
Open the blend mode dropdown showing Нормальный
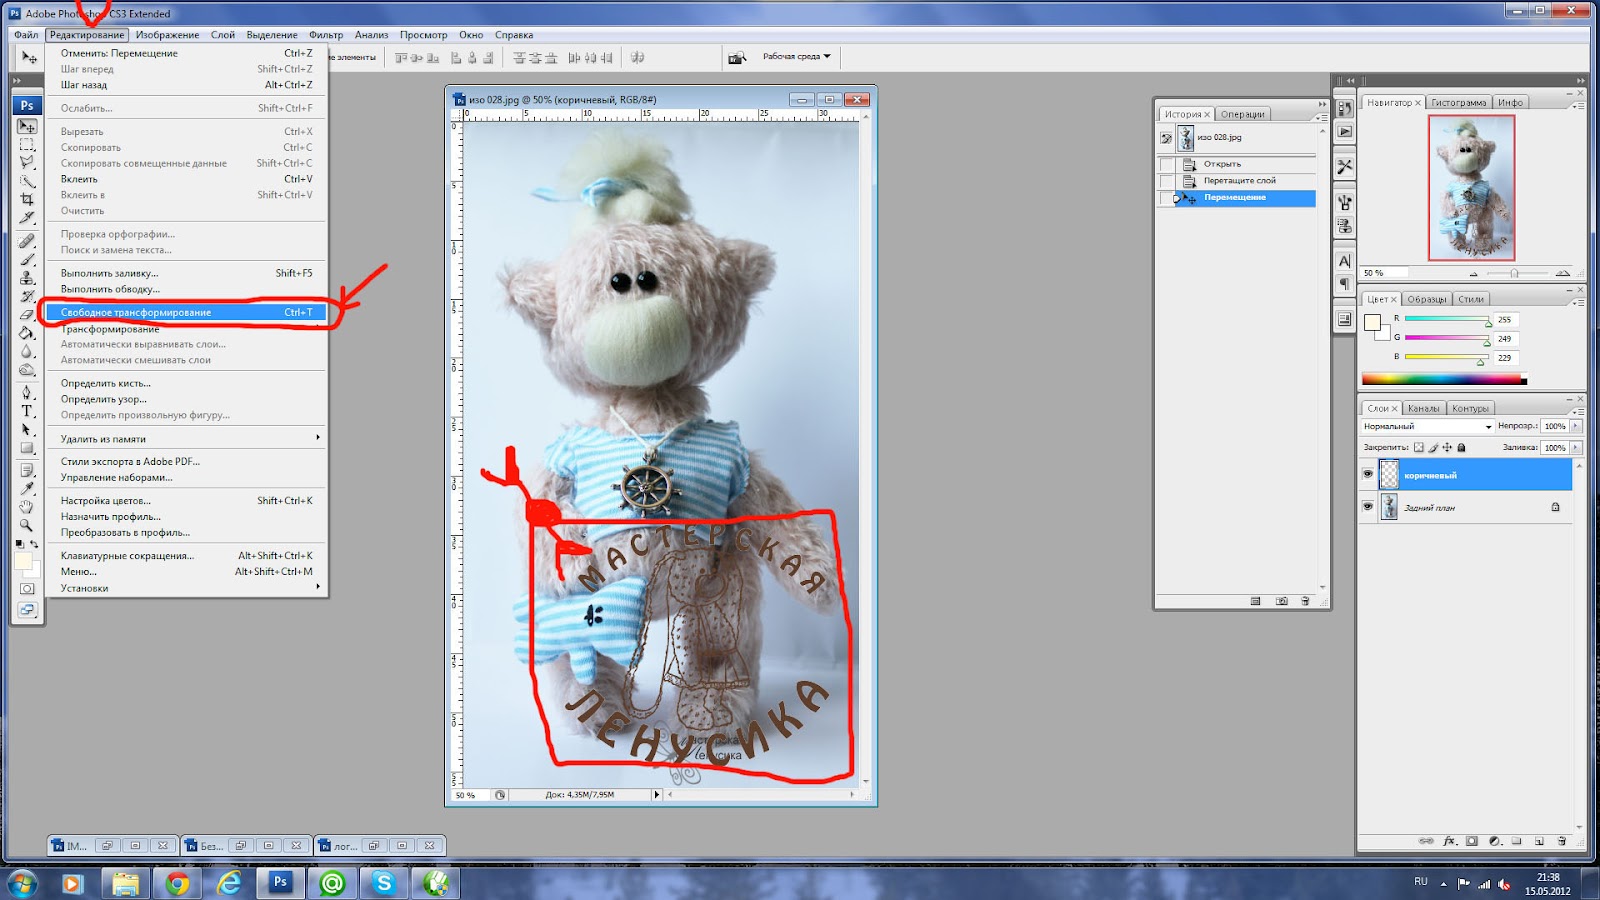1427,426
